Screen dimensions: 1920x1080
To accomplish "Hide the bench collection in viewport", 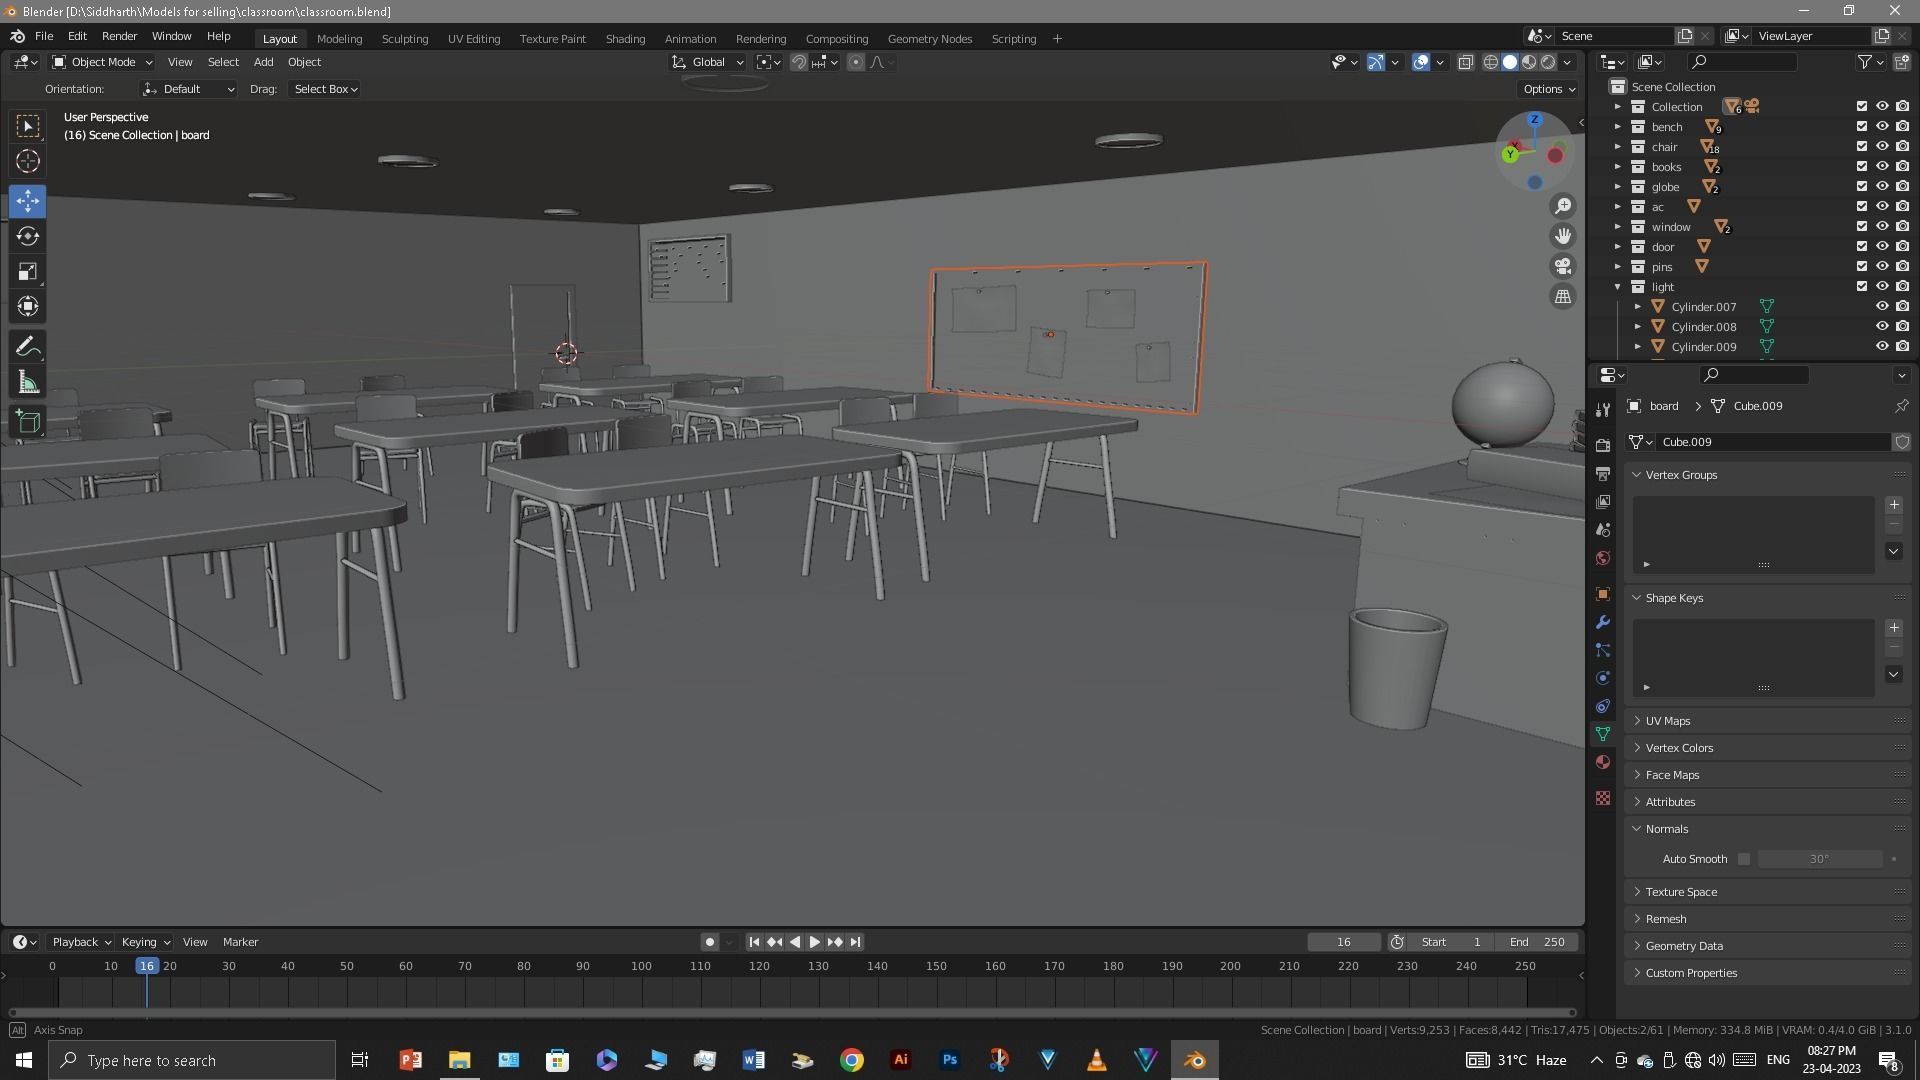I will 1881,127.
